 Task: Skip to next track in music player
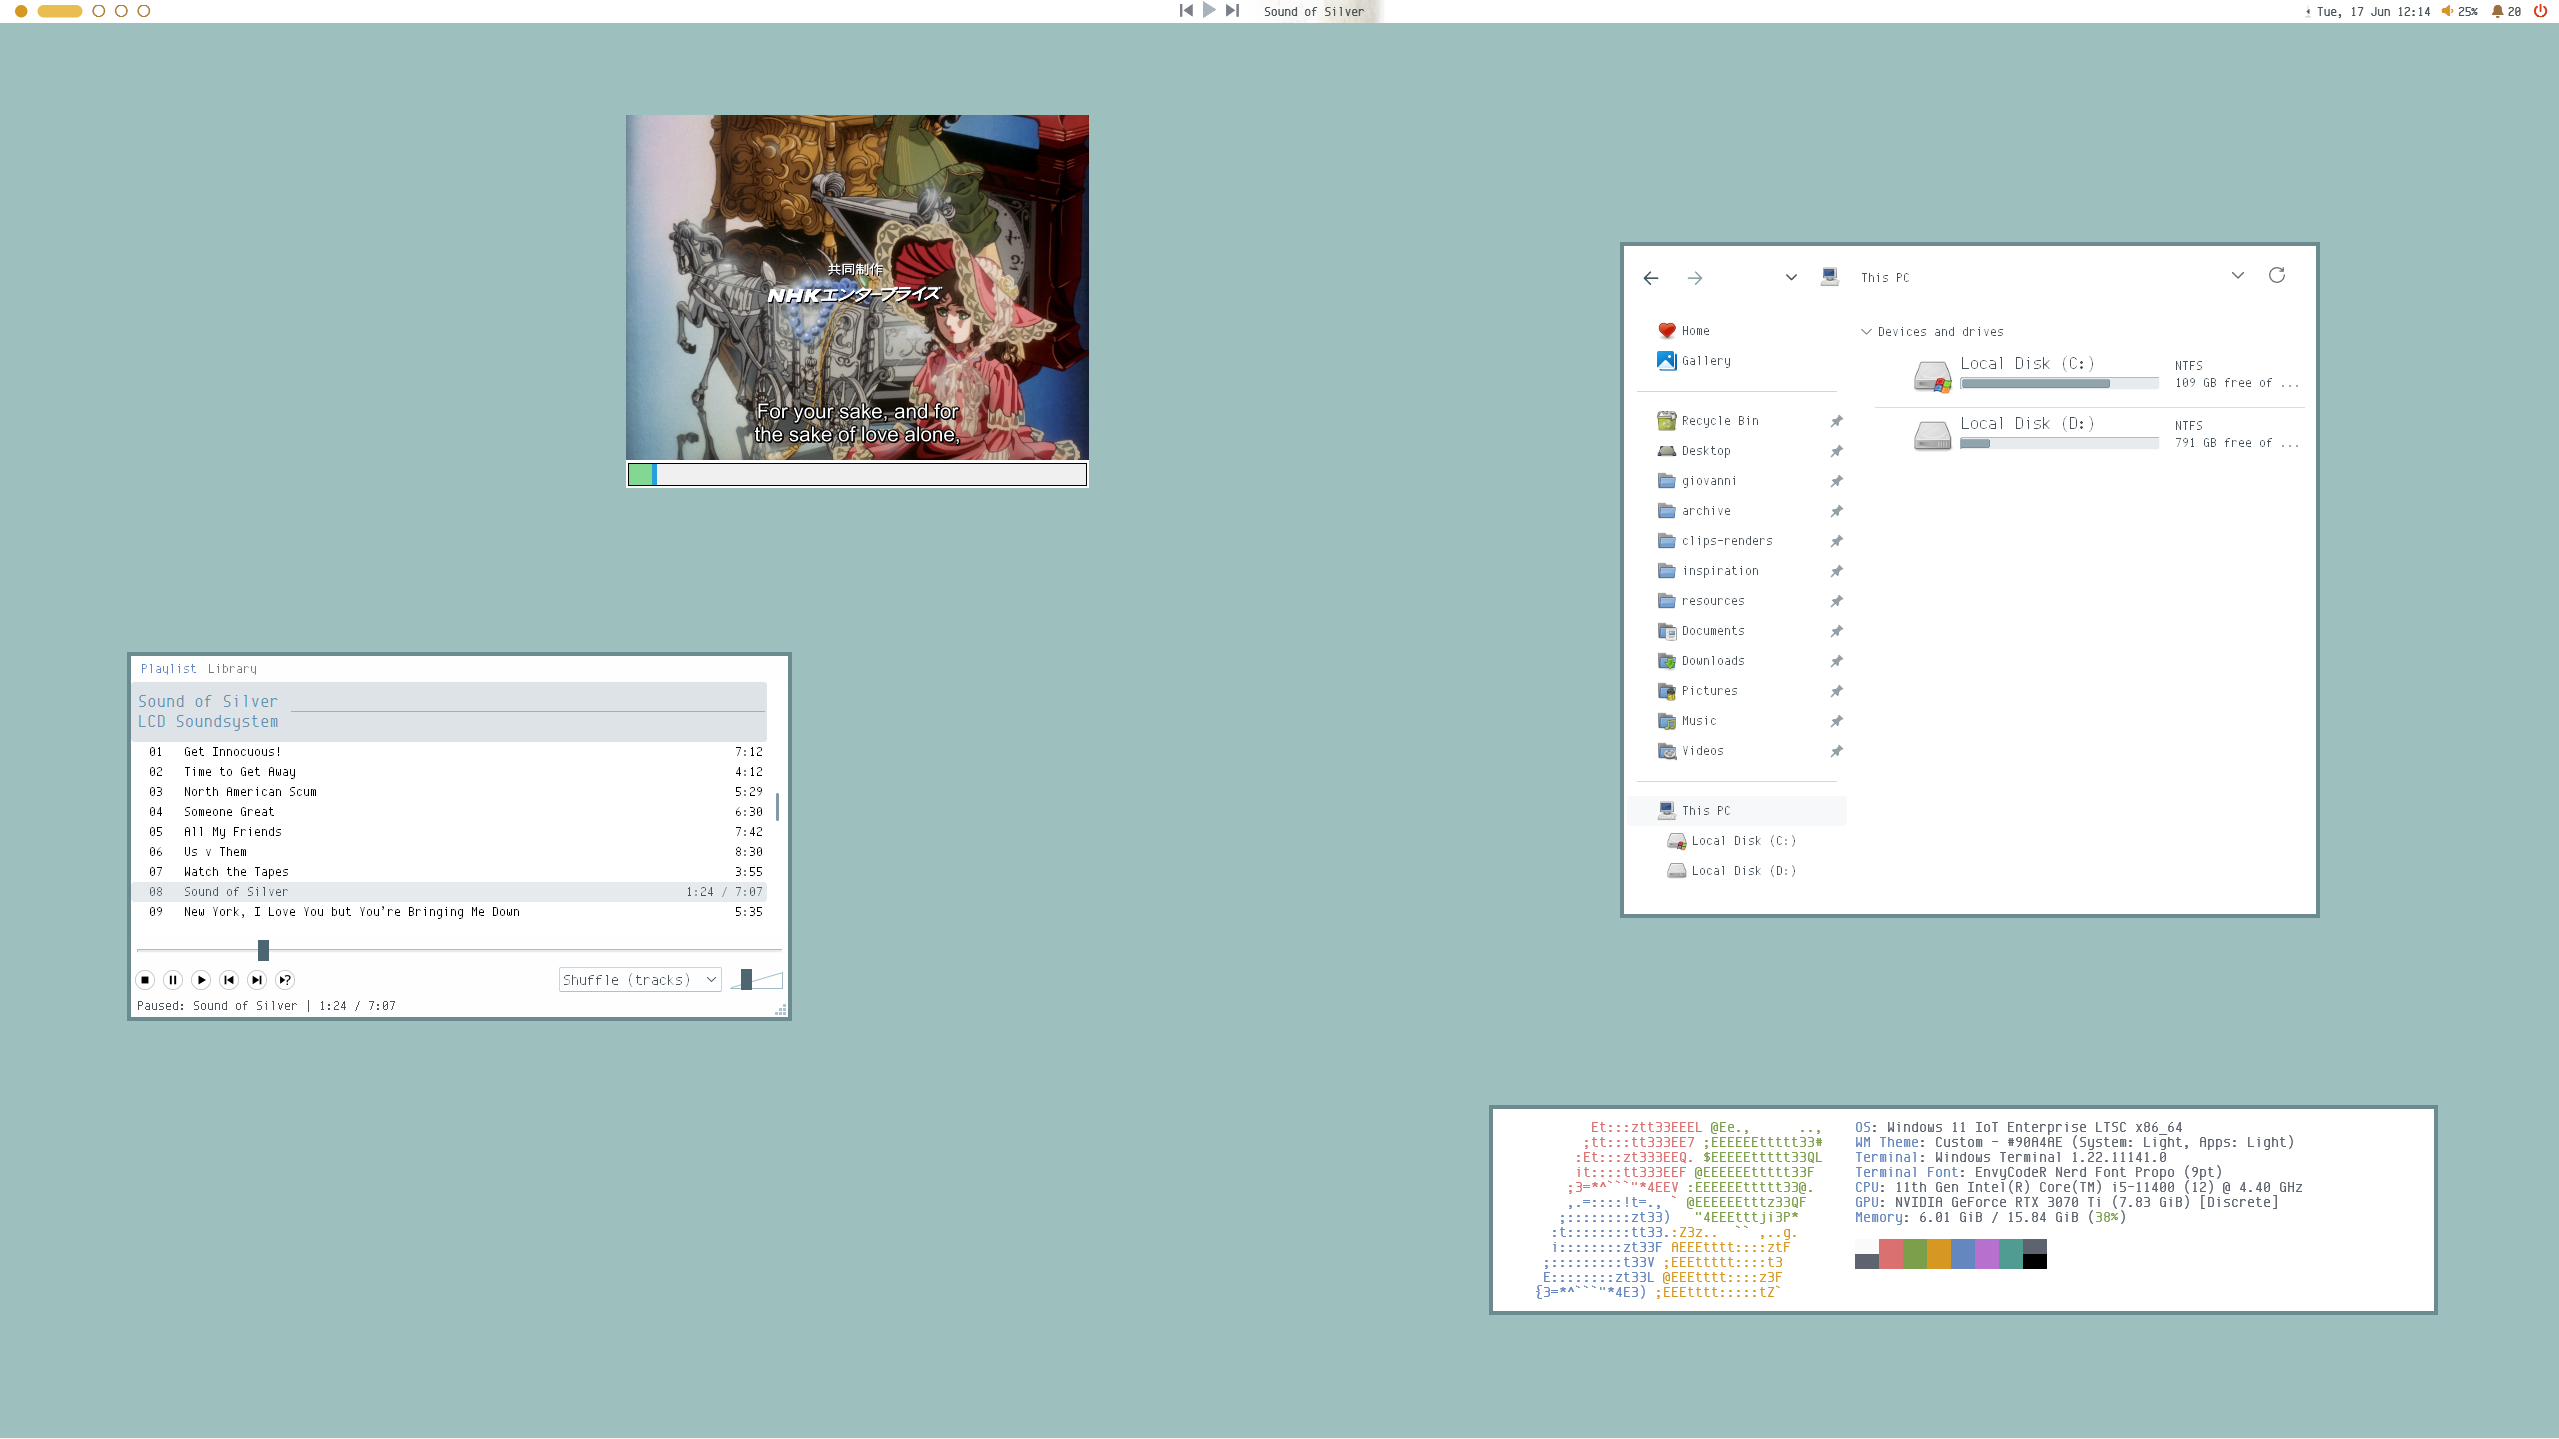pos(257,980)
